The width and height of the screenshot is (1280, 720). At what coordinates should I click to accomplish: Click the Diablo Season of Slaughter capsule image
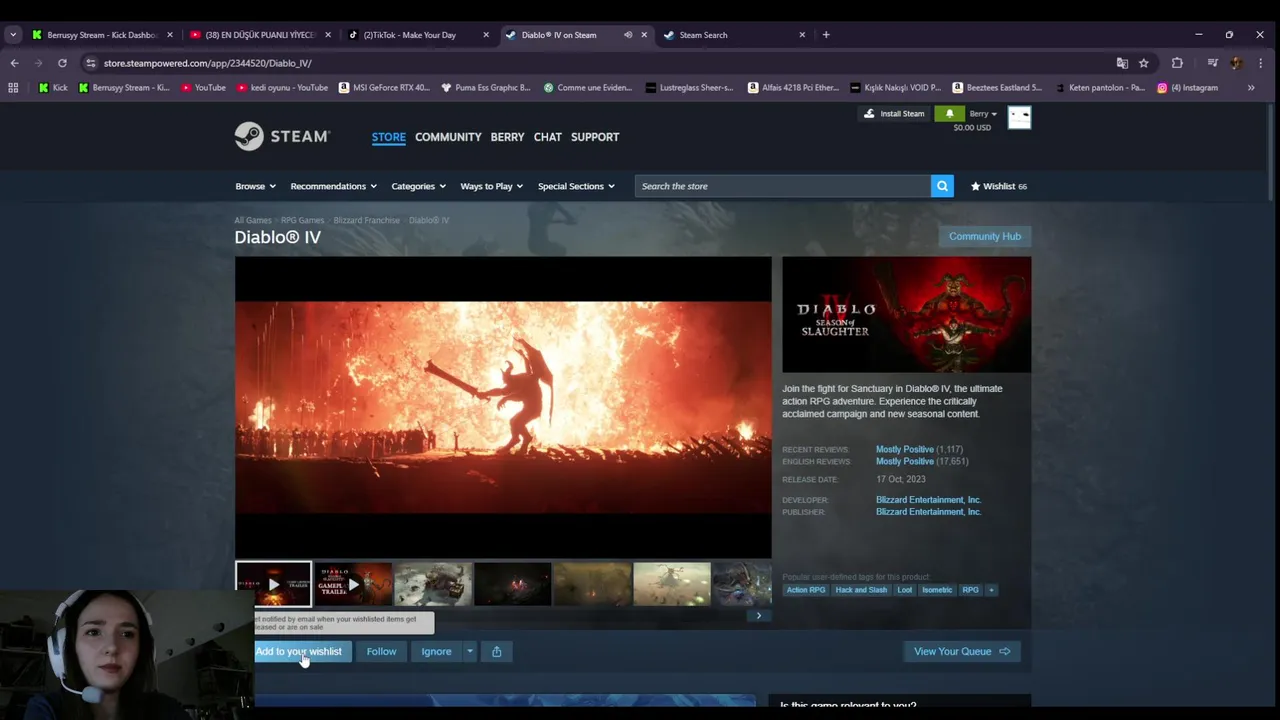906,314
